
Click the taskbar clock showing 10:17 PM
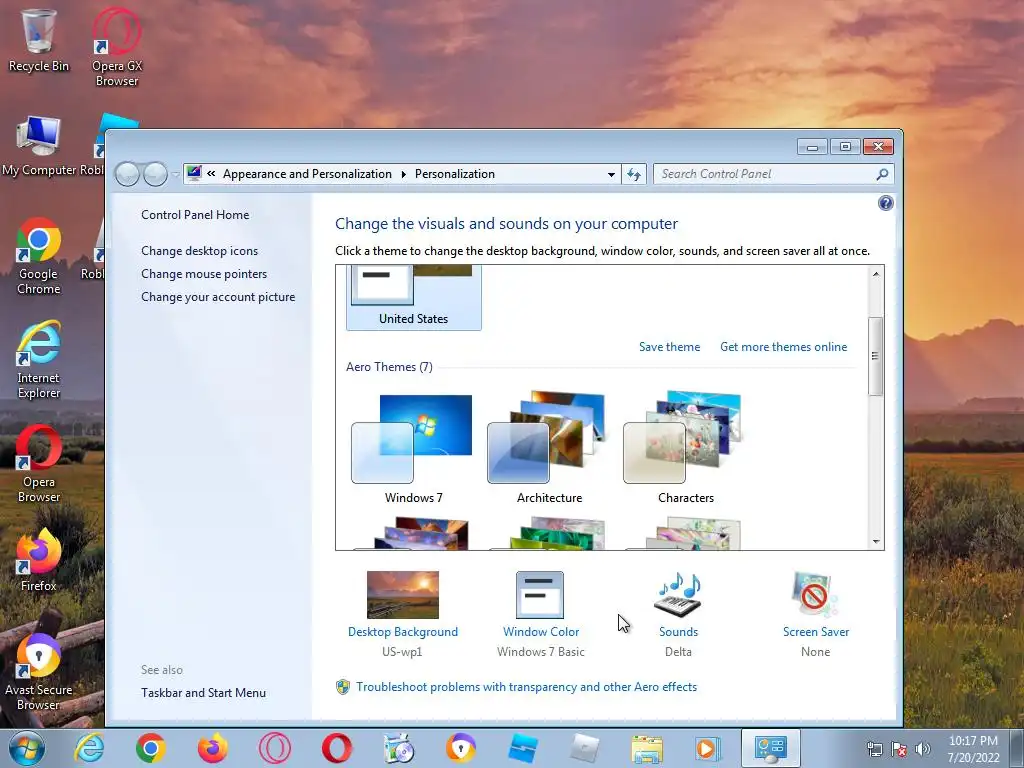[974, 749]
